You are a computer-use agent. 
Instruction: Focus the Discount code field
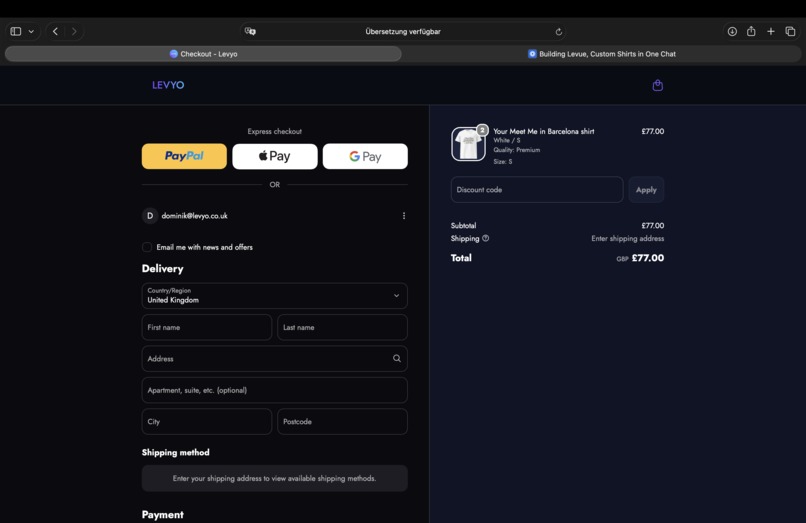[x=537, y=189]
